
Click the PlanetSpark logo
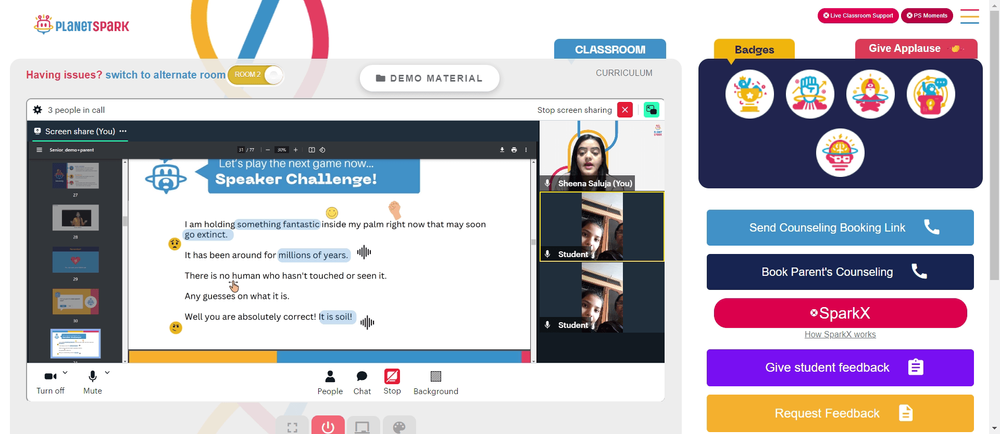(81, 25)
